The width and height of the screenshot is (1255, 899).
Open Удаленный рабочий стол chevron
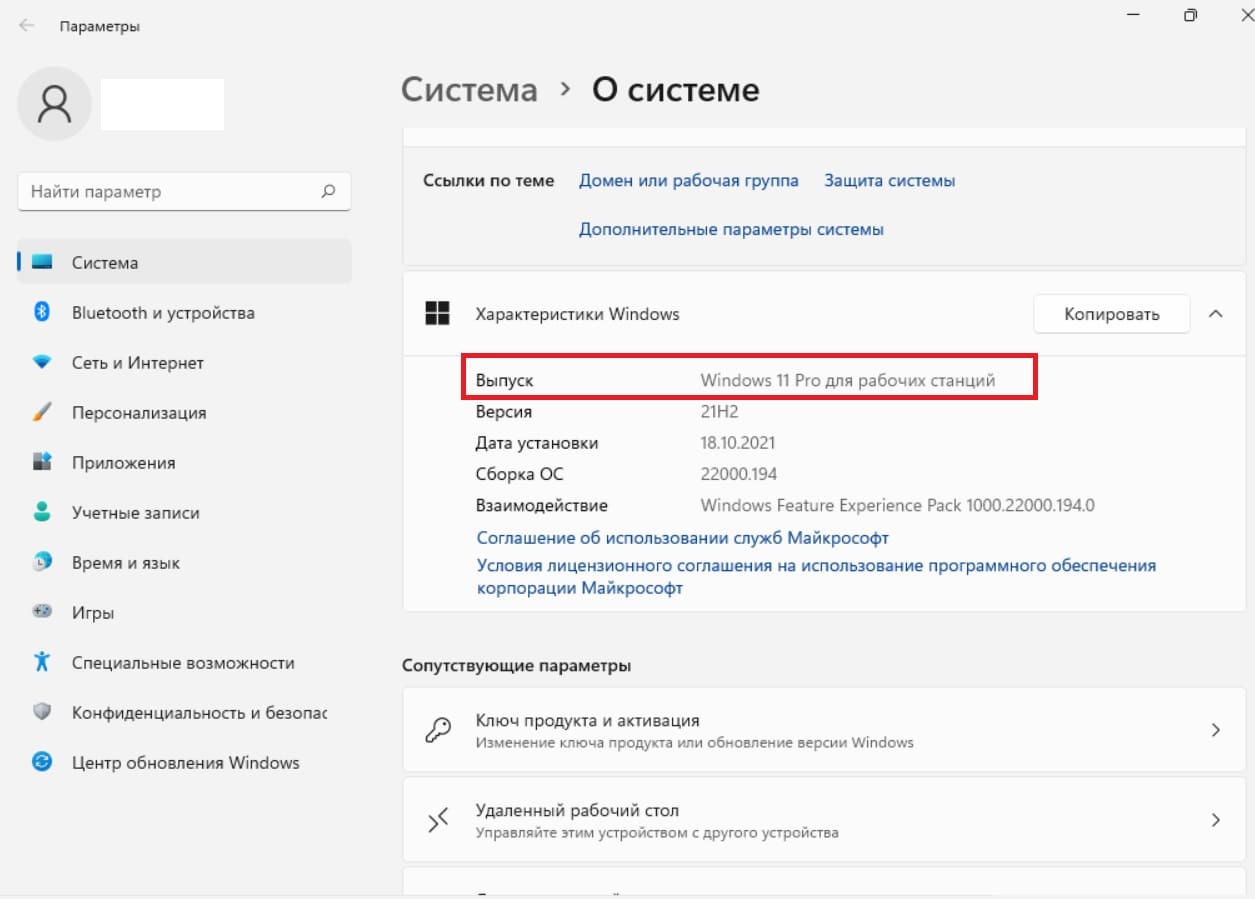coord(1216,820)
